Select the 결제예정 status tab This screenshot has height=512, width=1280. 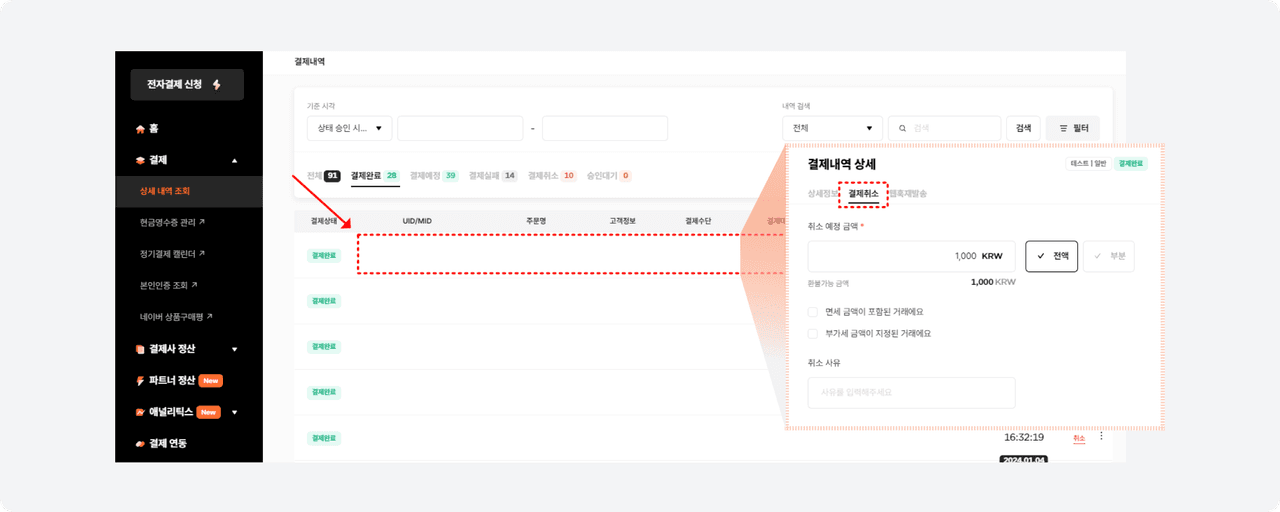coord(434,175)
